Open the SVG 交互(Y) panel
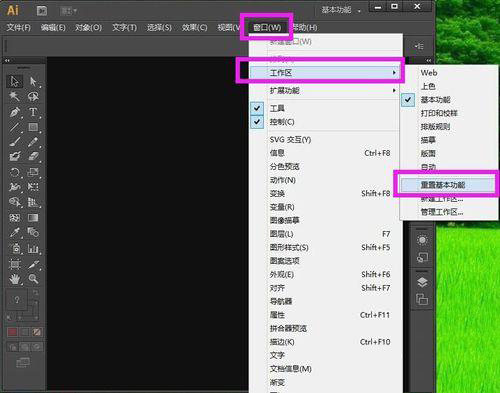This screenshot has height=393, width=500. pos(324,140)
